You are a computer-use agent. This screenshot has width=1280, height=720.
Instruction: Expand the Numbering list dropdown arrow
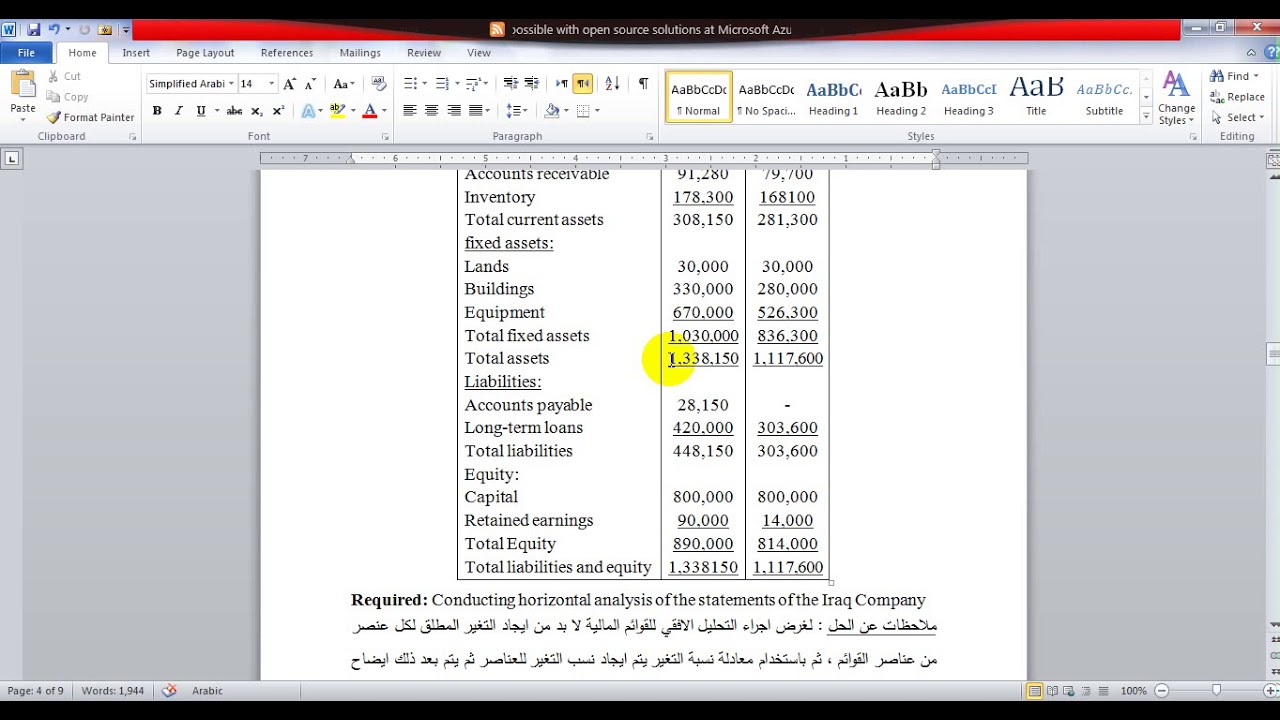[x=457, y=84]
